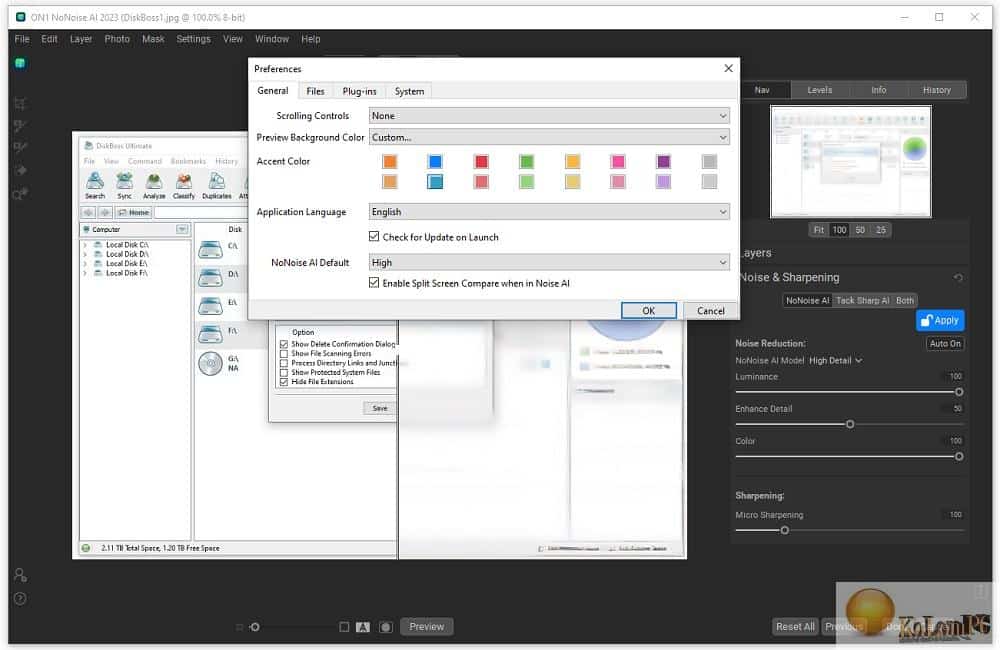Open the NoNoise AI Model High Detail dropdown

click(x=835, y=360)
